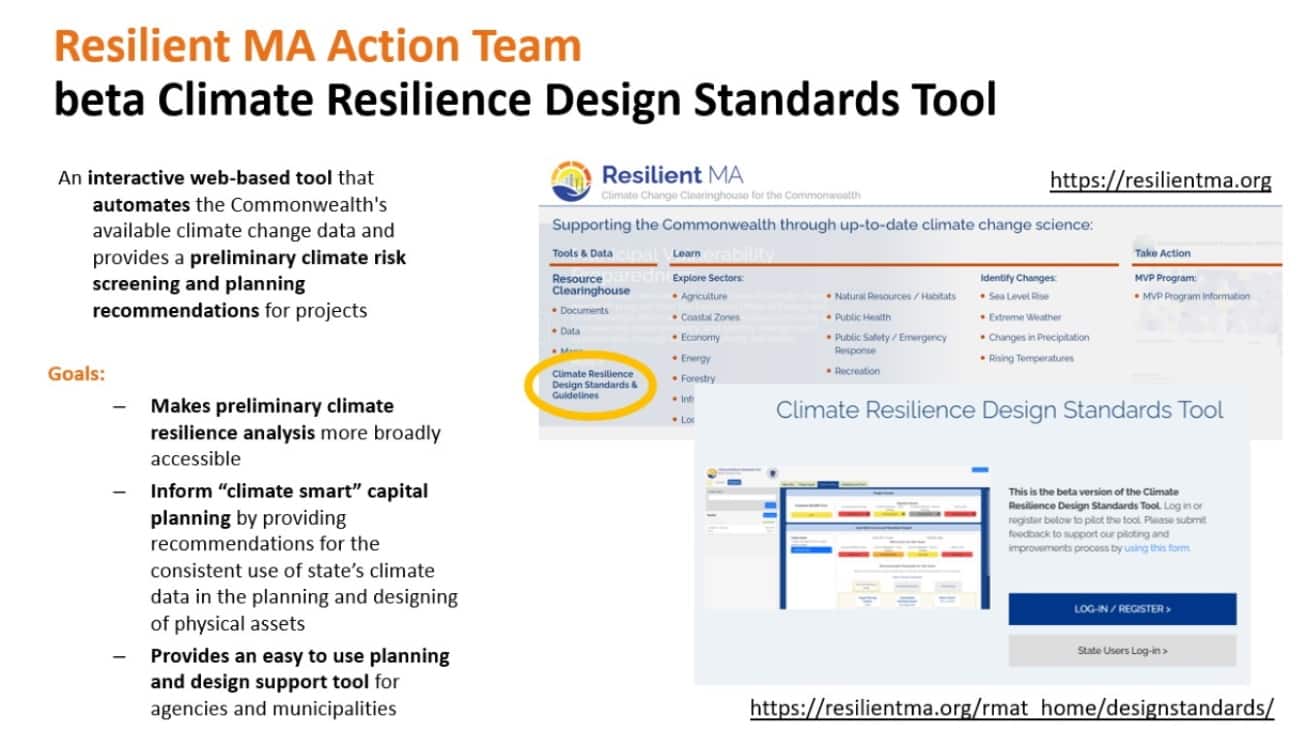This screenshot has height=734, width=1300.
Task: Click the LOG-IN / REGISTER button
Action: (1122, 609)
